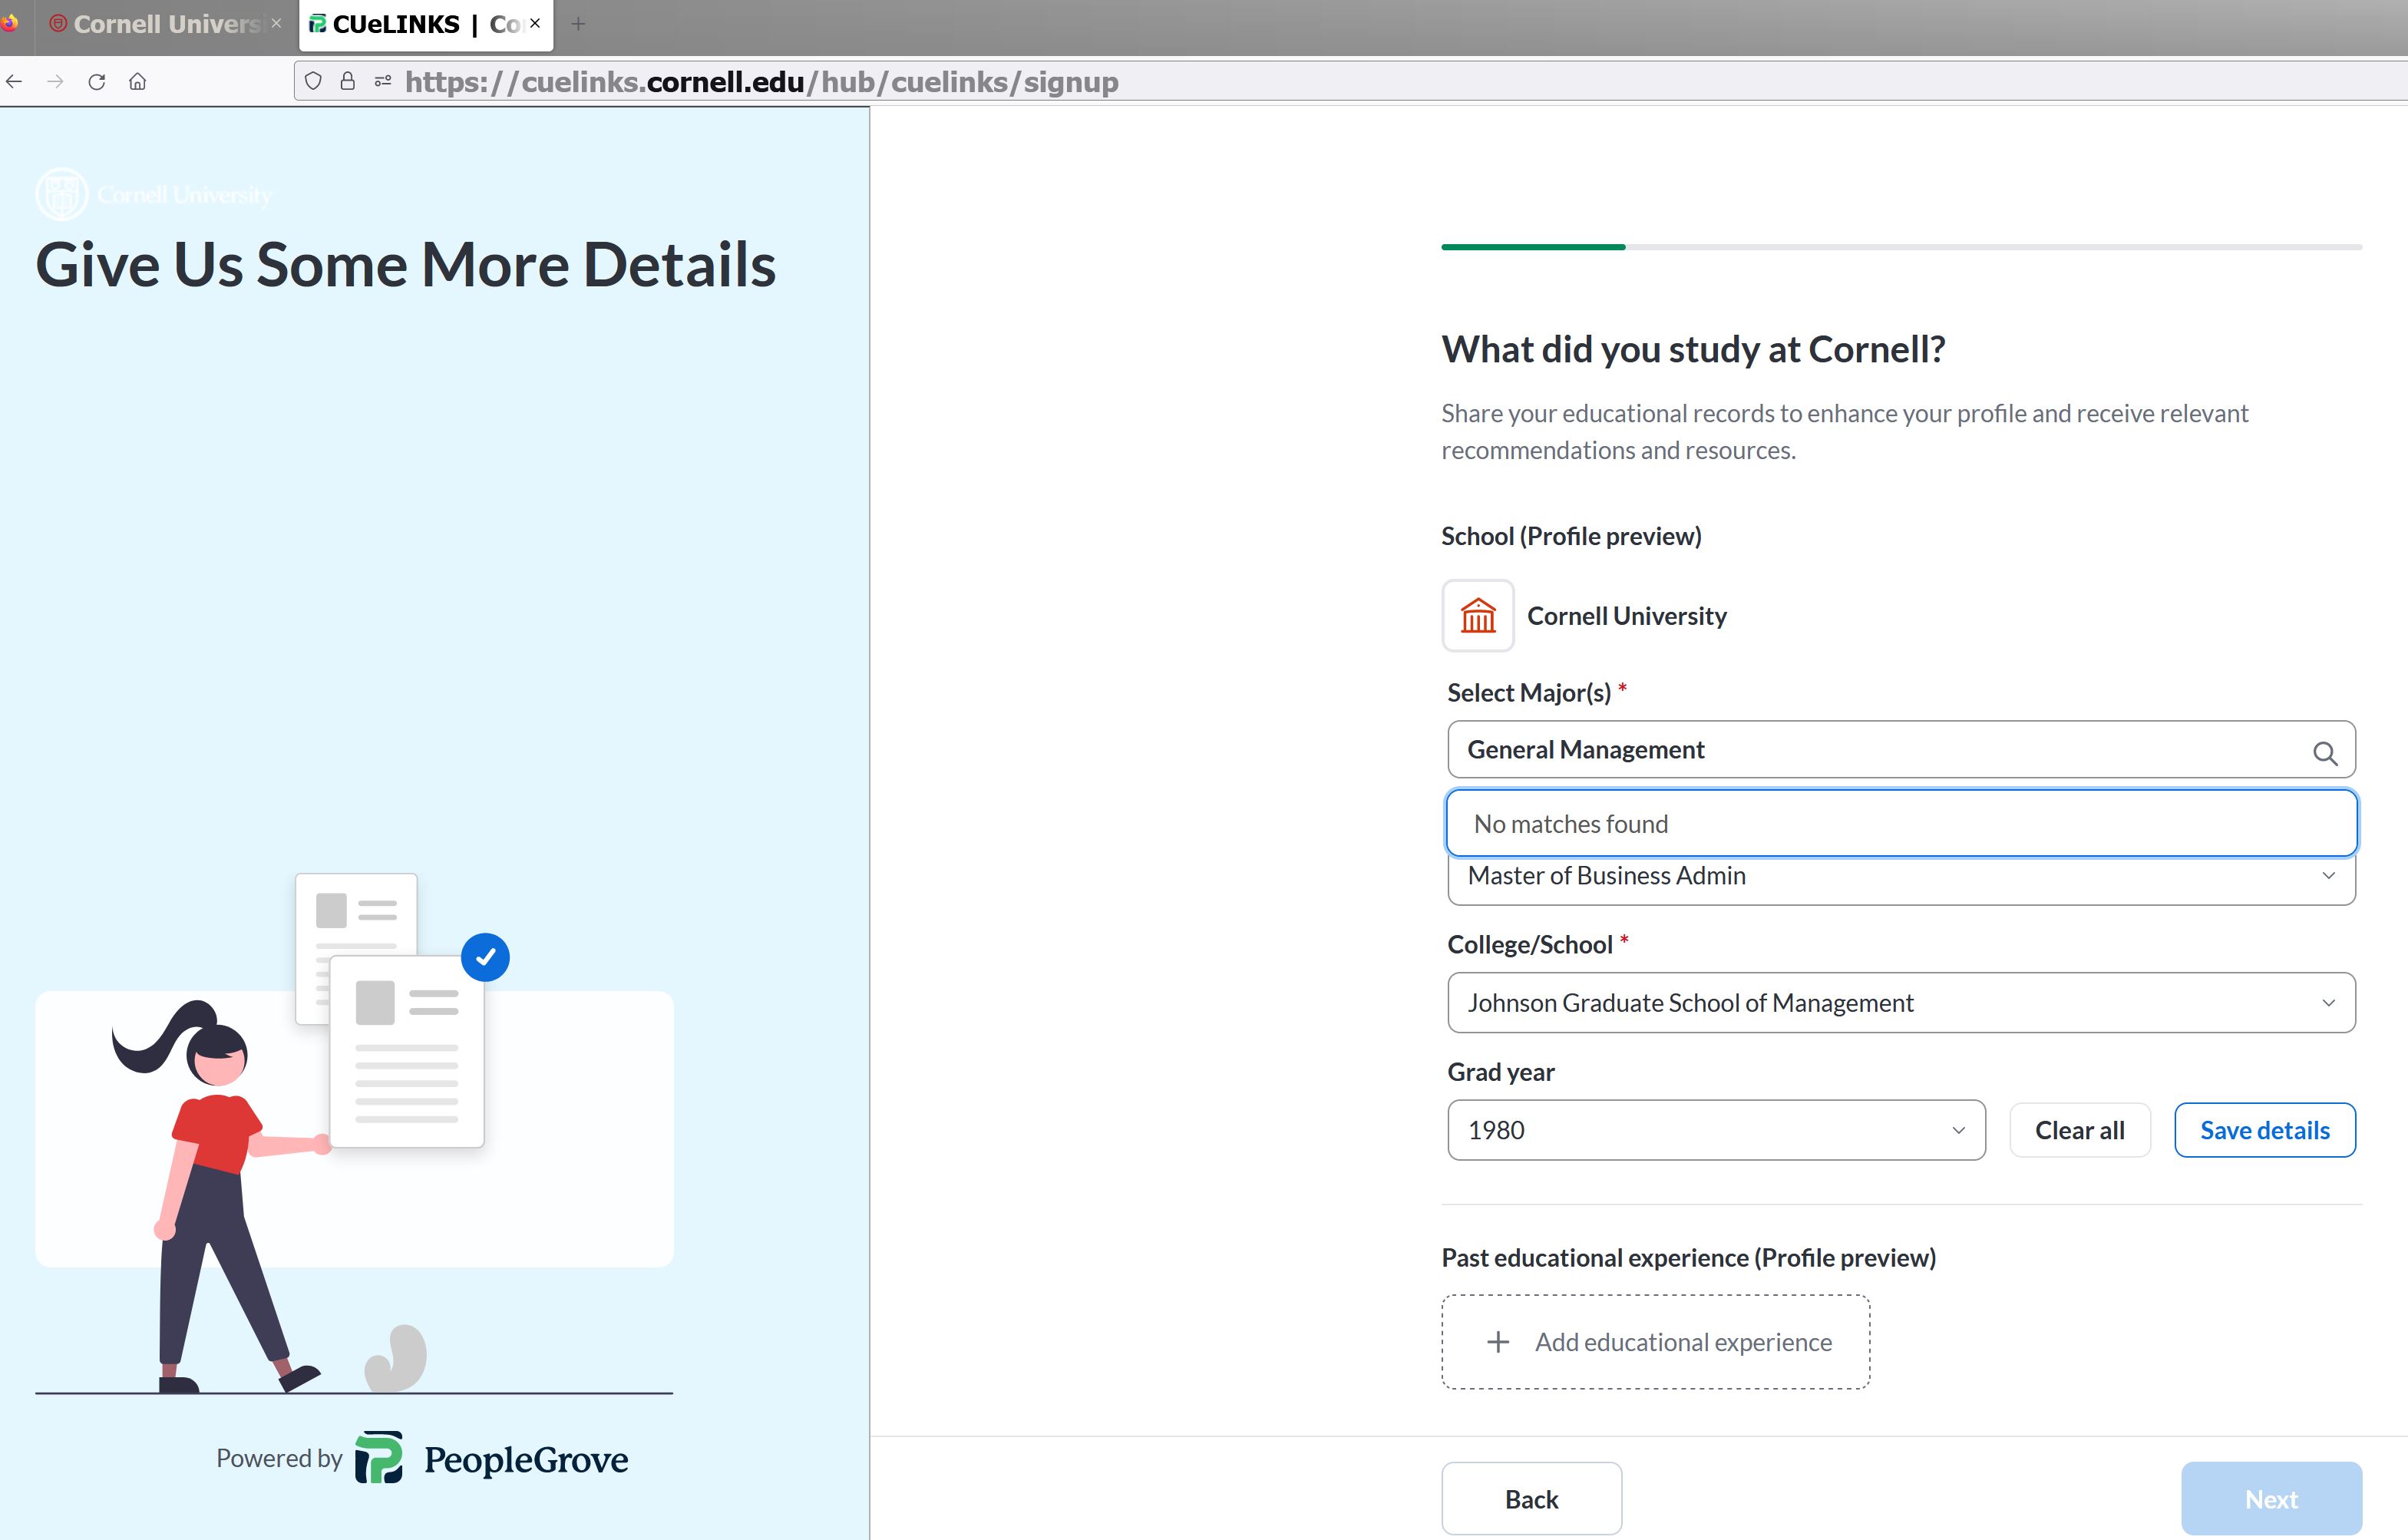Click the Cornell University building icon
This screenshot has height=1540, width=2408.
point(1477,616)
